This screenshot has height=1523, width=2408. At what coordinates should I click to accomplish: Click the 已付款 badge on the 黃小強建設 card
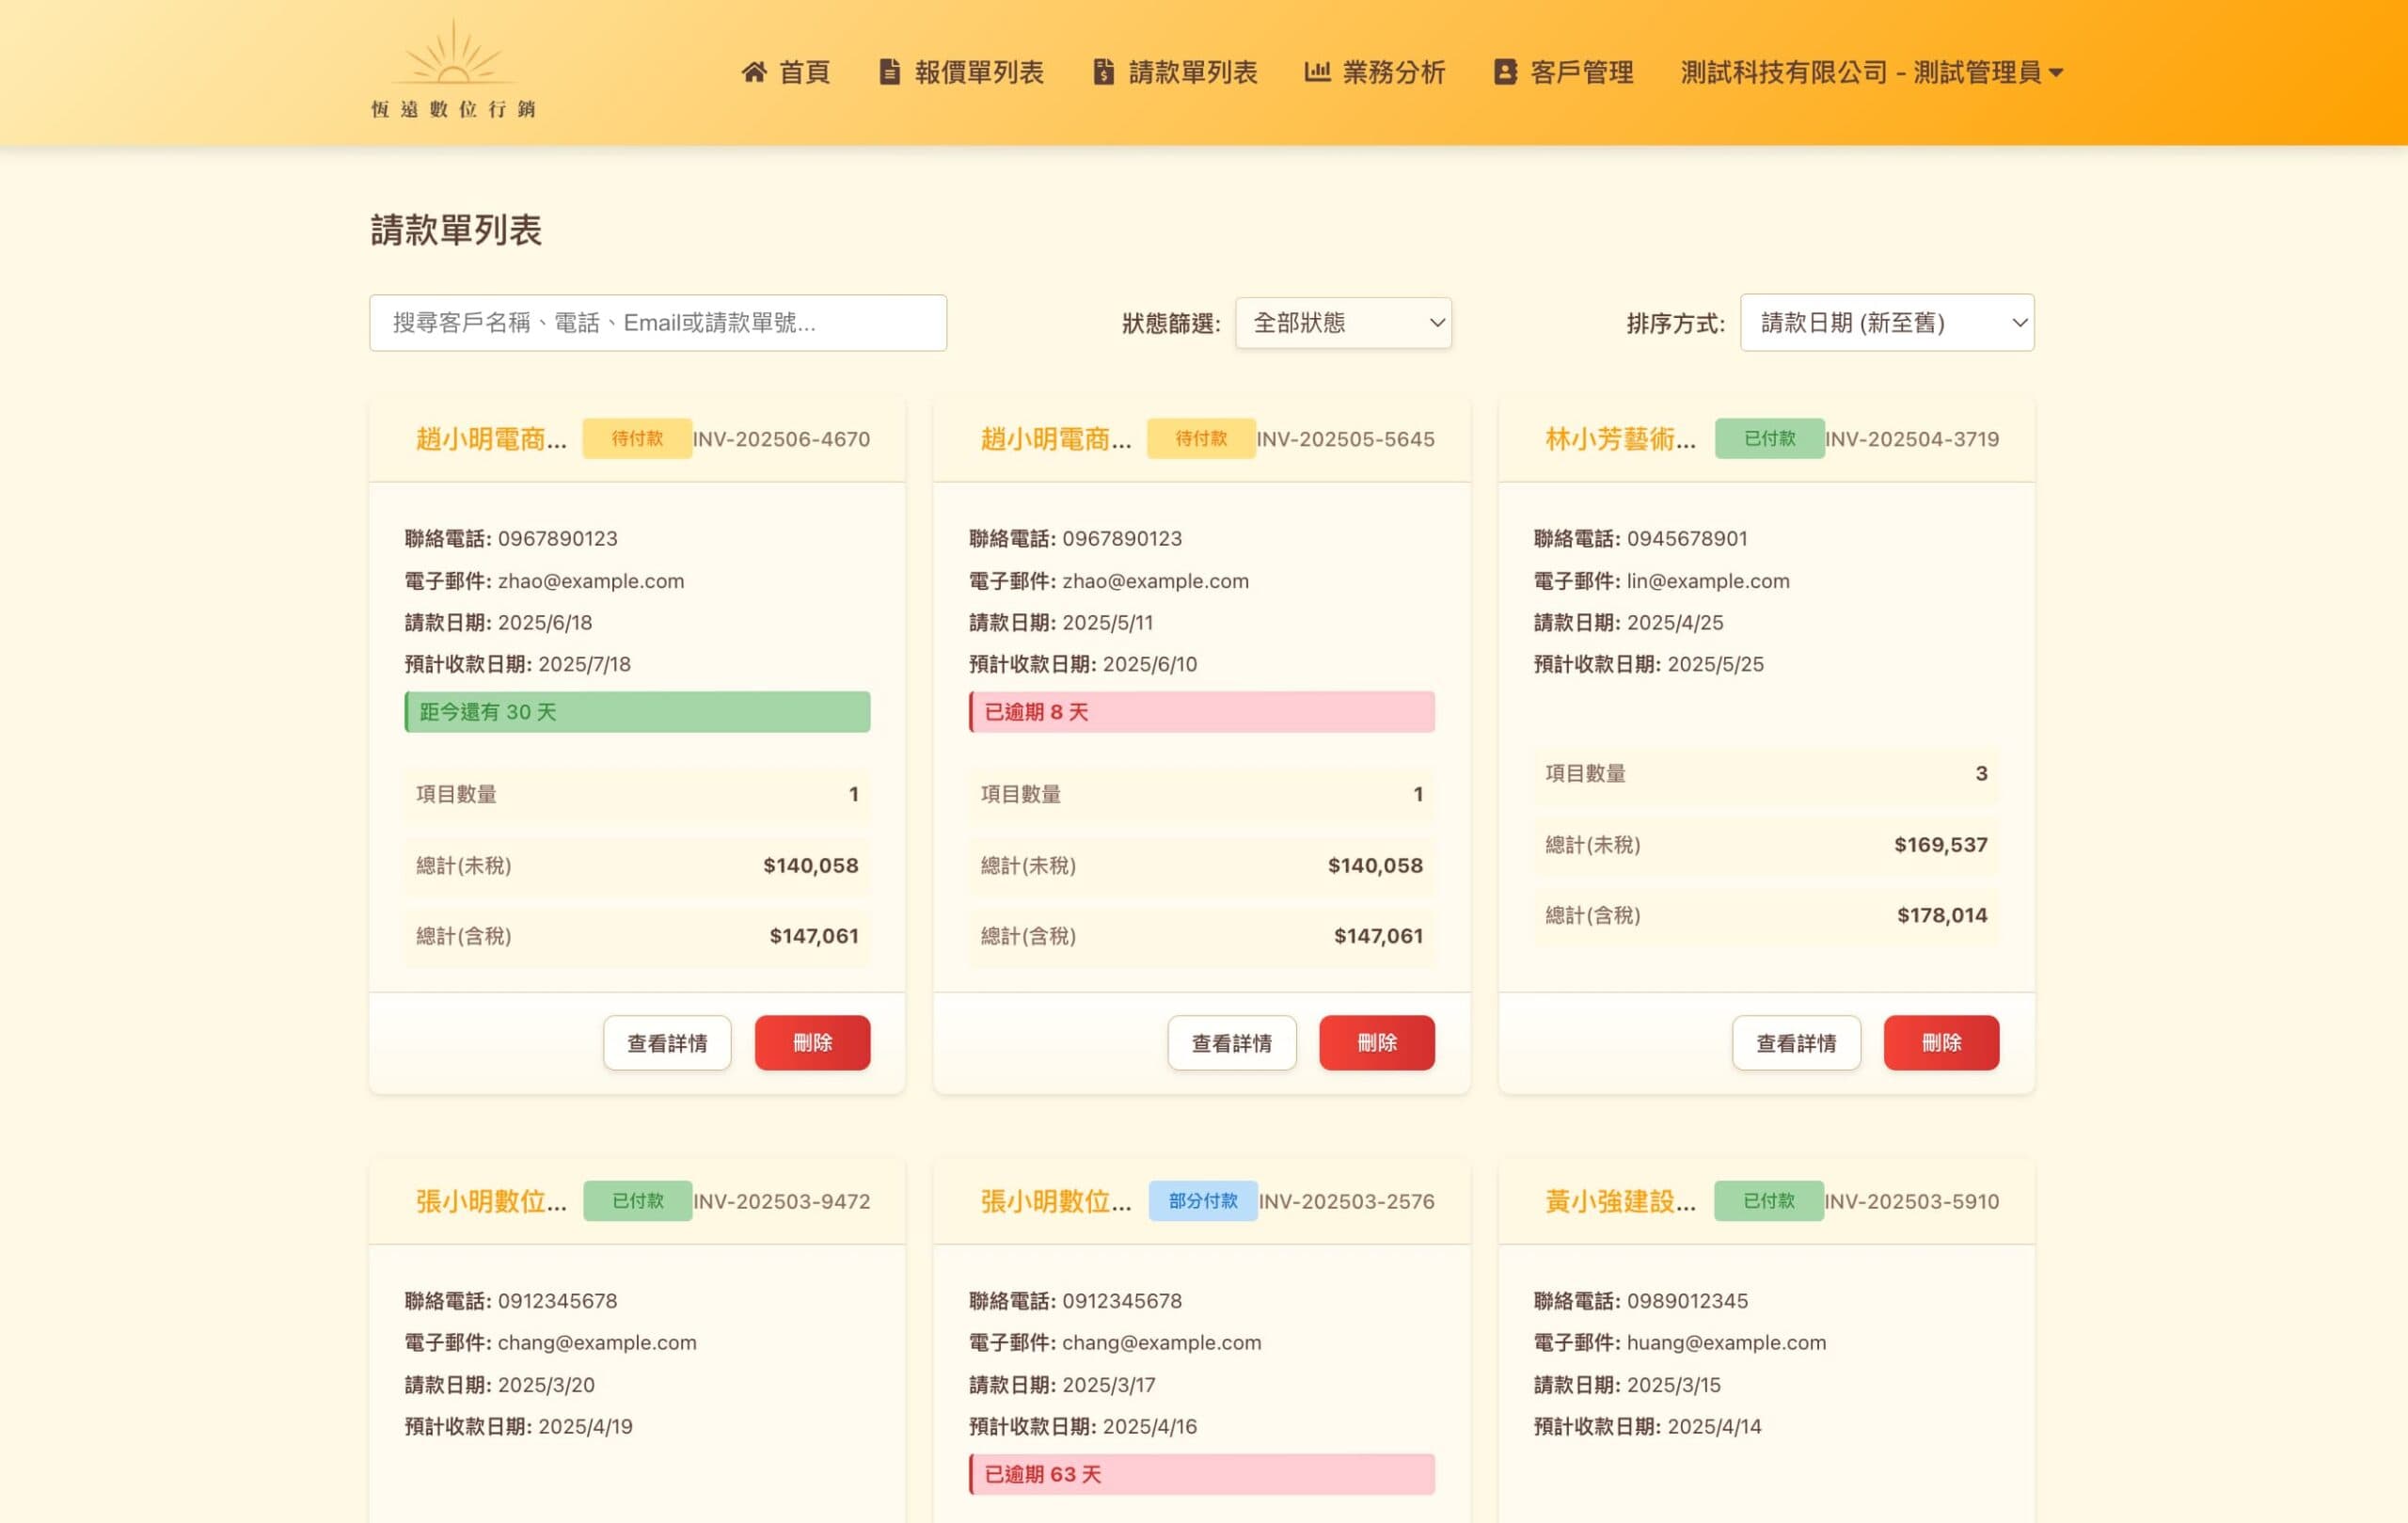[1768, 1201]
